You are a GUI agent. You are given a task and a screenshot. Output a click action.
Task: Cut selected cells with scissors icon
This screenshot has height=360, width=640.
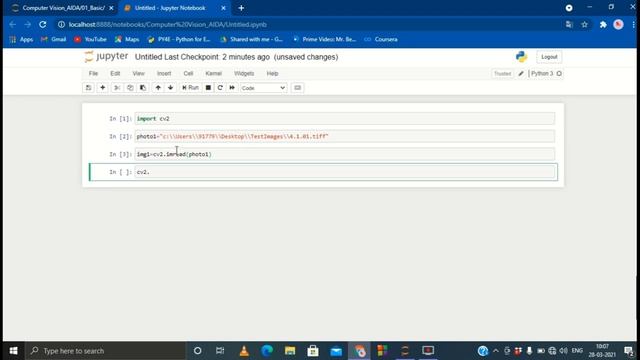pos(117,88)
